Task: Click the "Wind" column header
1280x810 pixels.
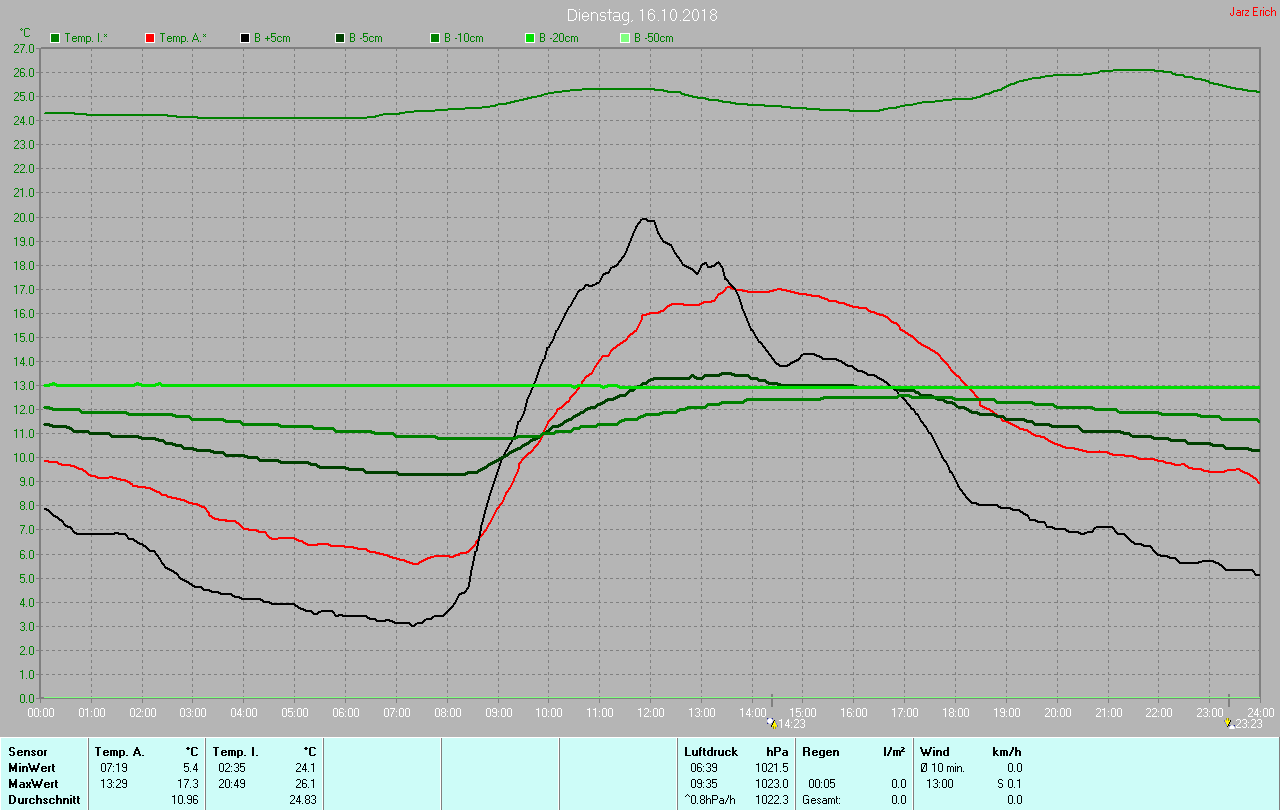Action: click(x=935, y=752)
